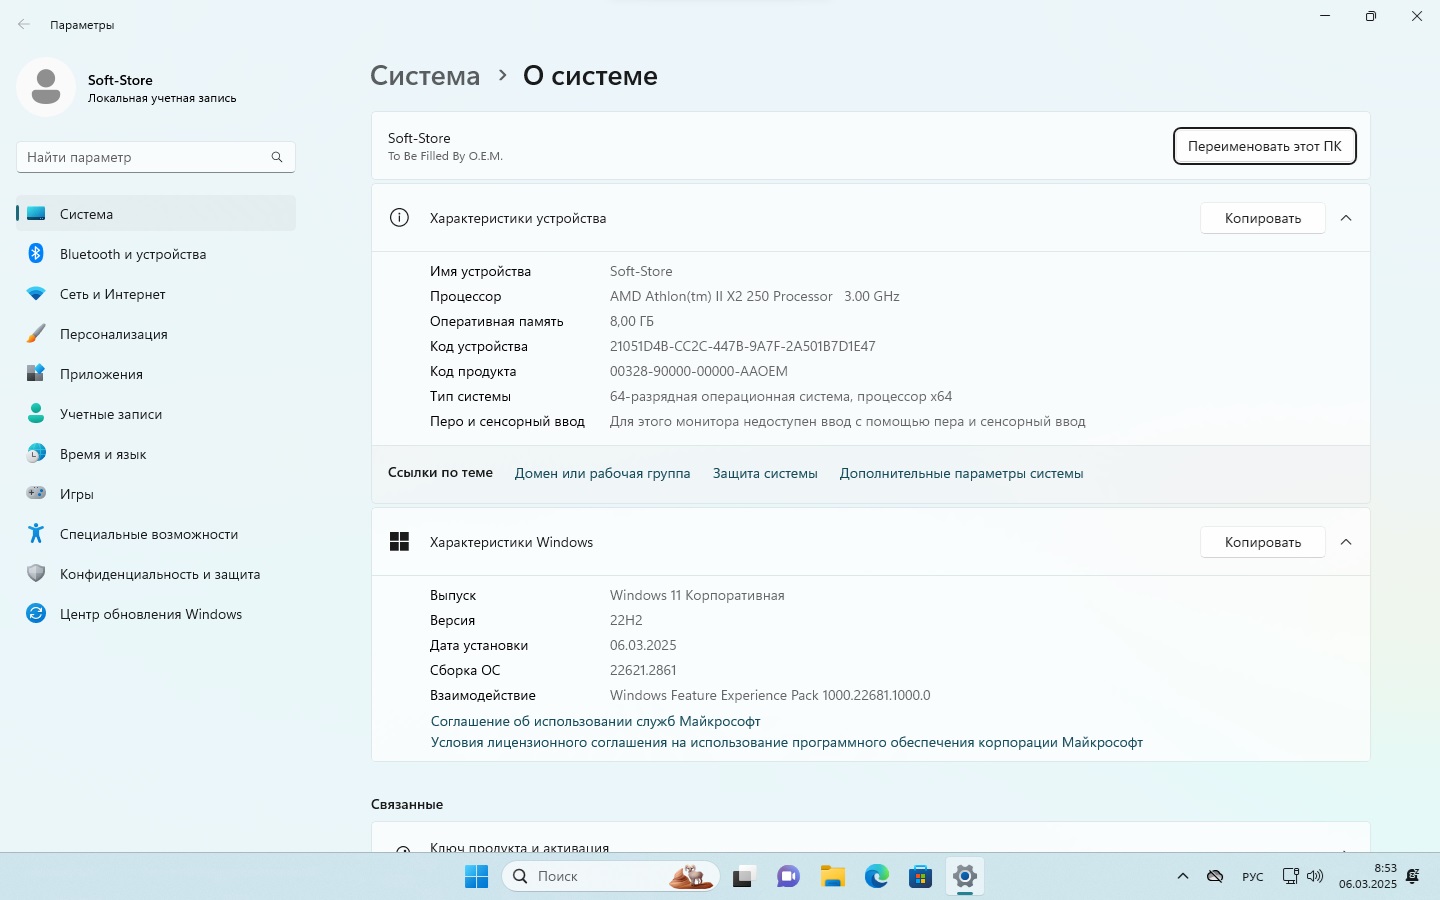Click Переименовать этот ПК button
This screenshot has height=900, width=1440.
coord(1264,146)
